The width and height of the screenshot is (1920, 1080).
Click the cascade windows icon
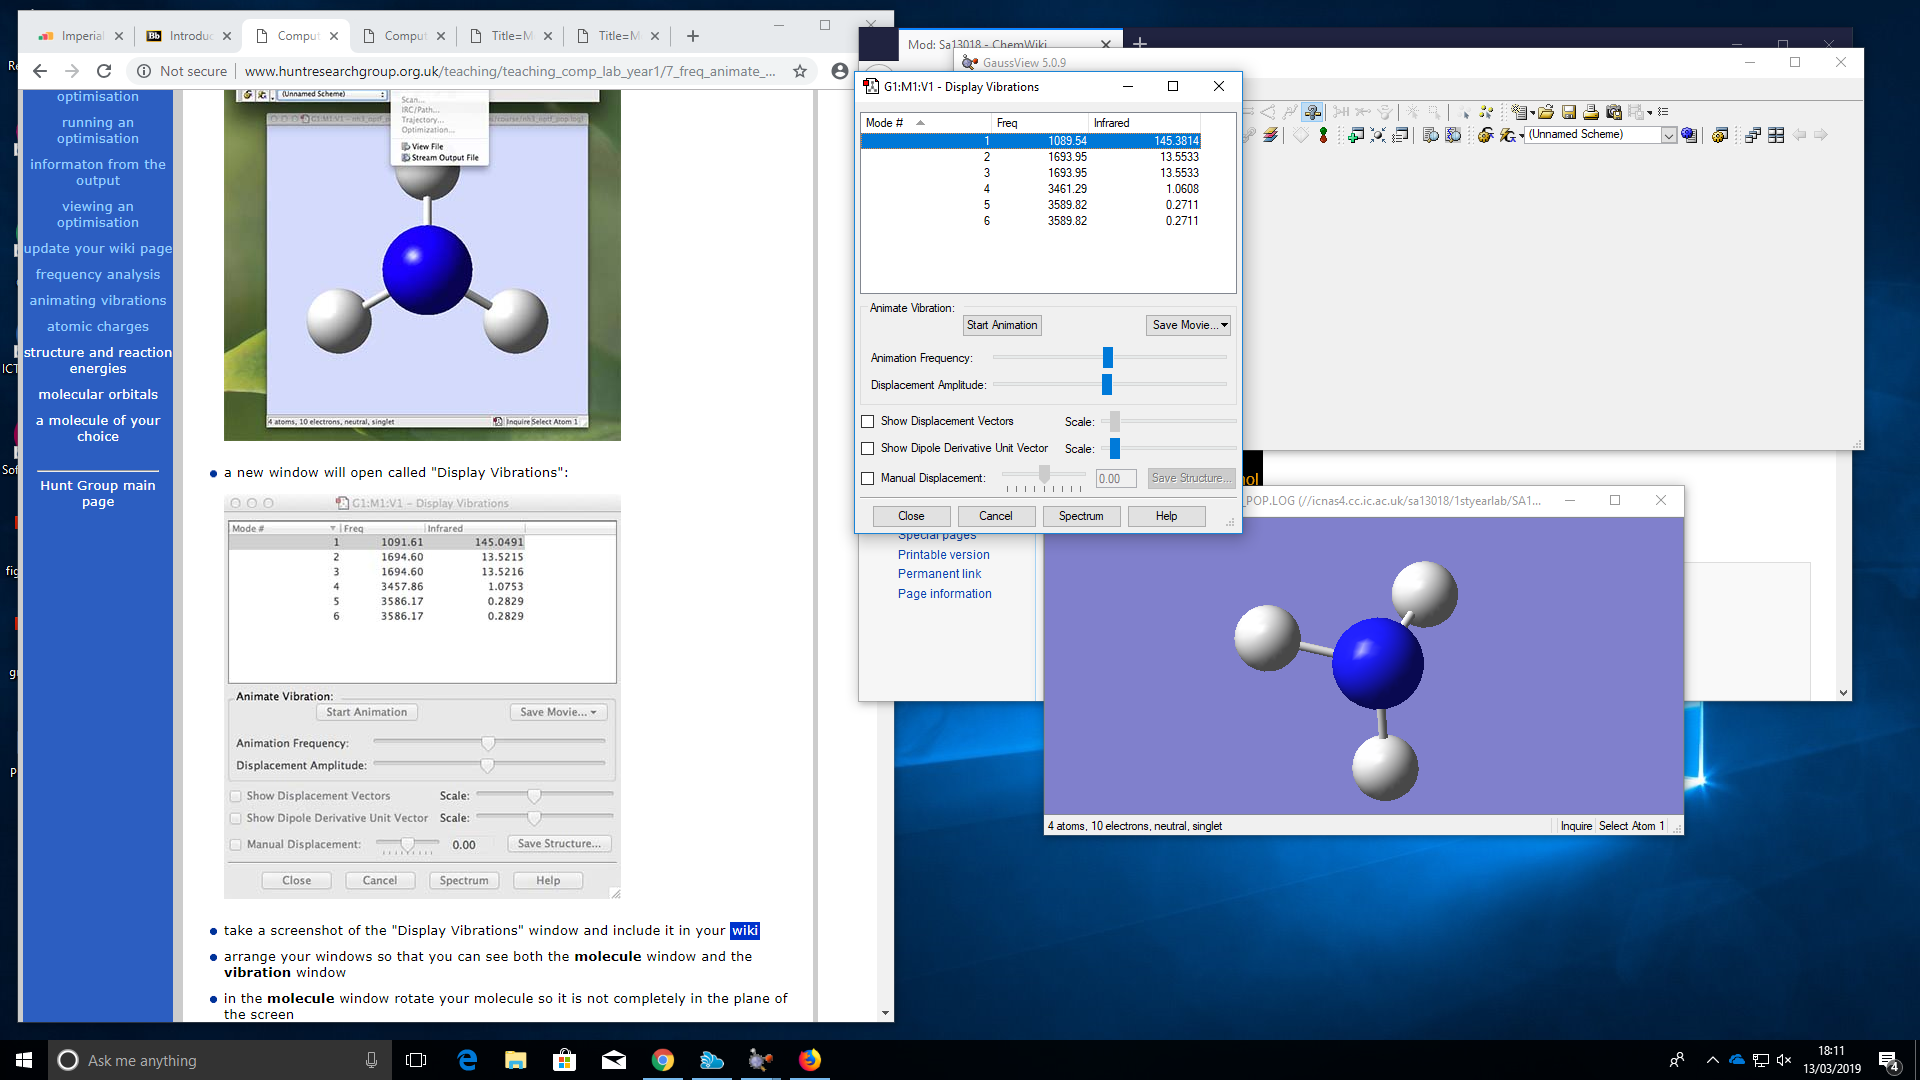[x=1752, y=135]
